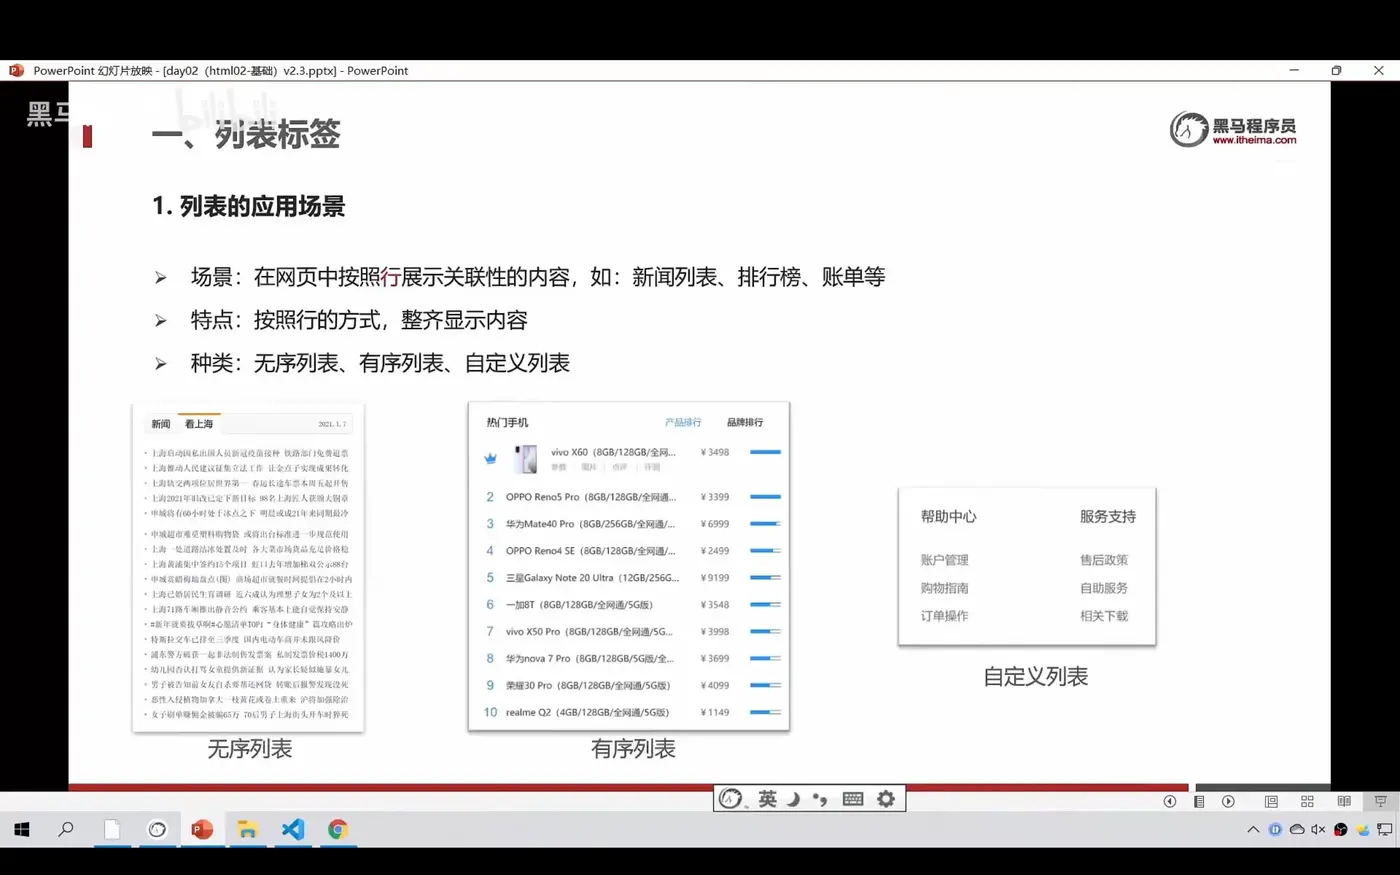This screenshot has width=1400, height=875.
Task: Click the red and black tray icon
Action: click(1341, 829)
